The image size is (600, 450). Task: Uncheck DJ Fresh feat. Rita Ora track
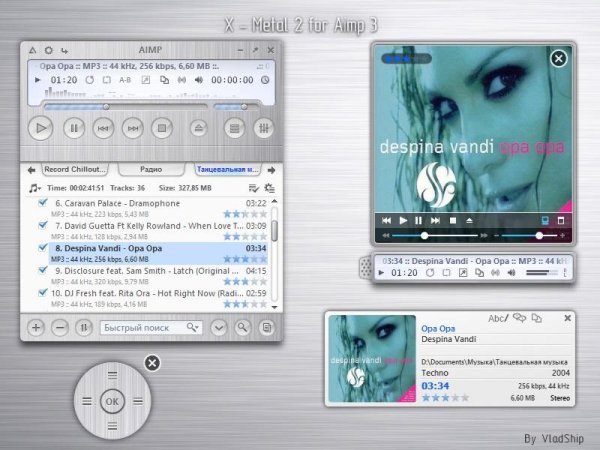(x=43, y=293)
